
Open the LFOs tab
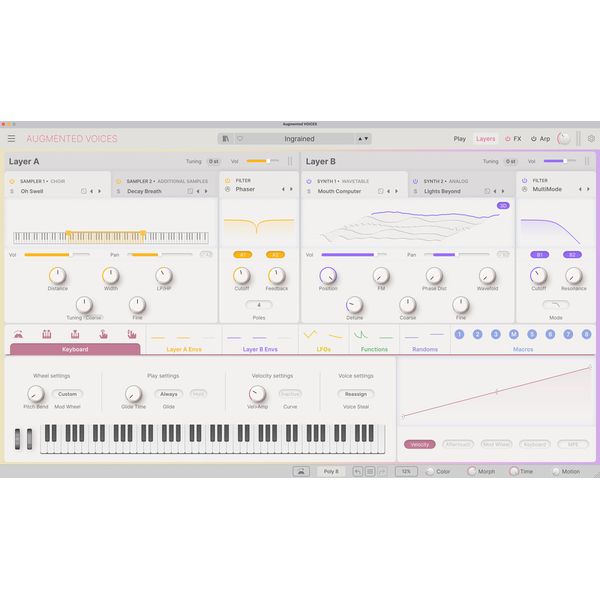[323, 349]
